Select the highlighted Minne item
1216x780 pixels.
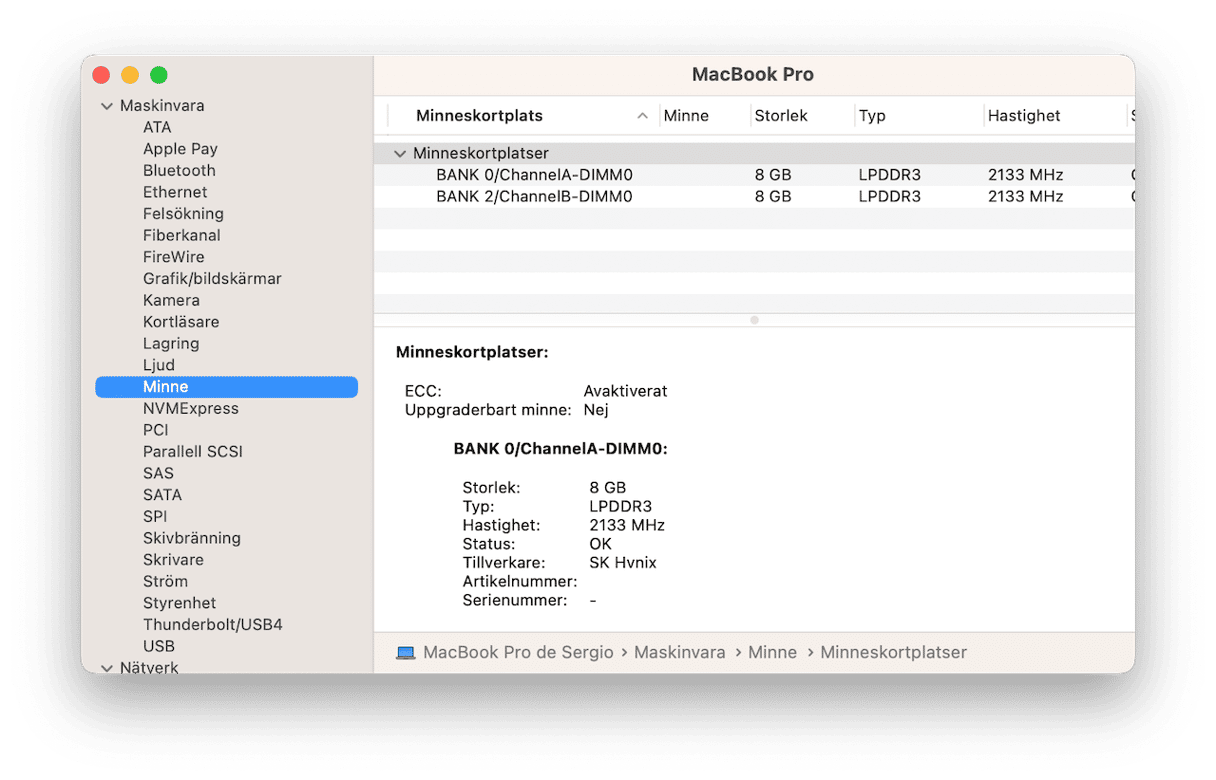pyautogui.click(x=226, y=387)
